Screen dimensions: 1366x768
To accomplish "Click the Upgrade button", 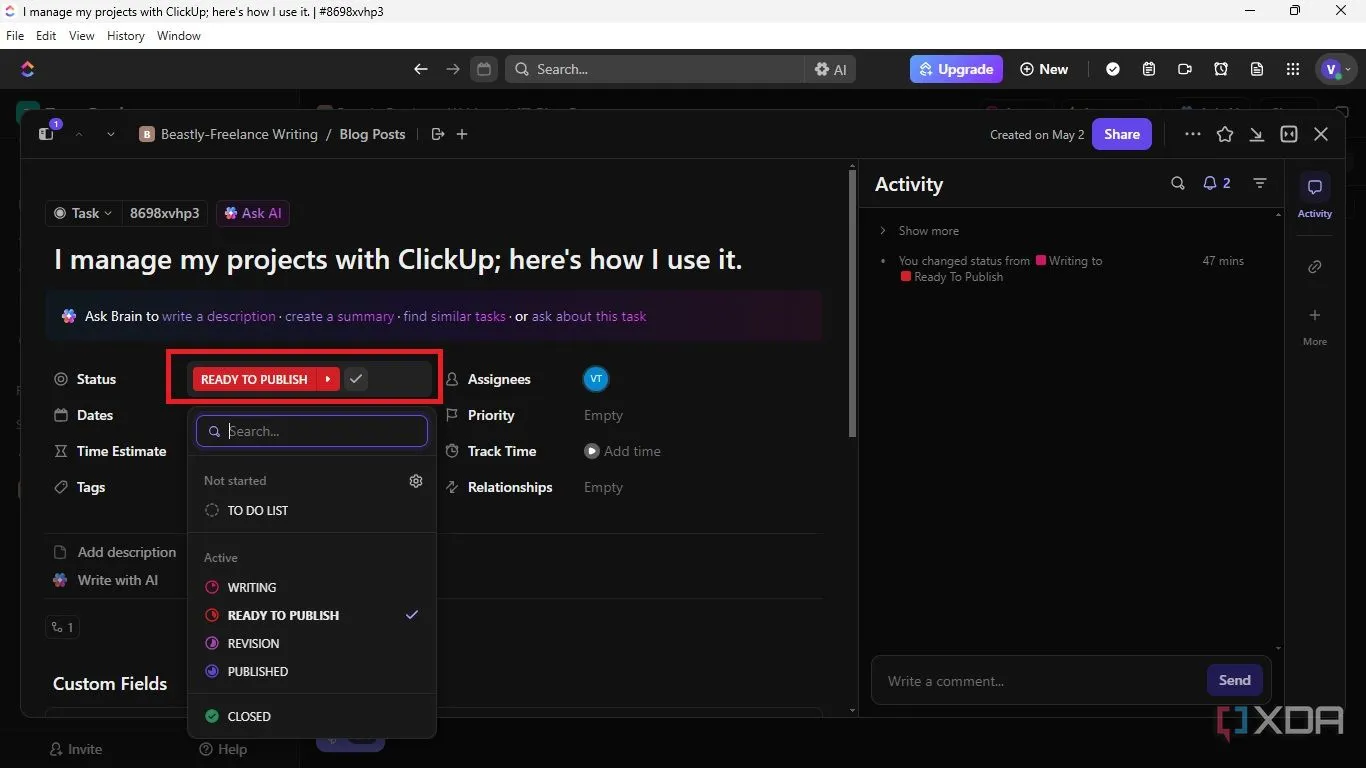I will (x=956, y=69).
